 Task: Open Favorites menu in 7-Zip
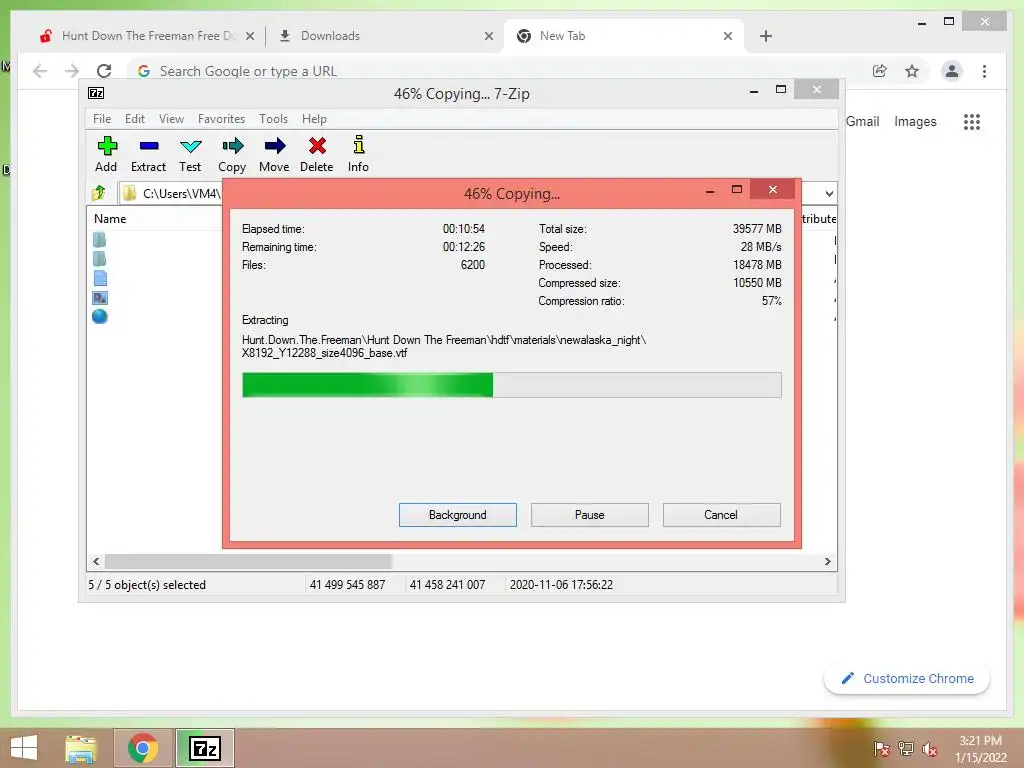click(x=221, y=119)
